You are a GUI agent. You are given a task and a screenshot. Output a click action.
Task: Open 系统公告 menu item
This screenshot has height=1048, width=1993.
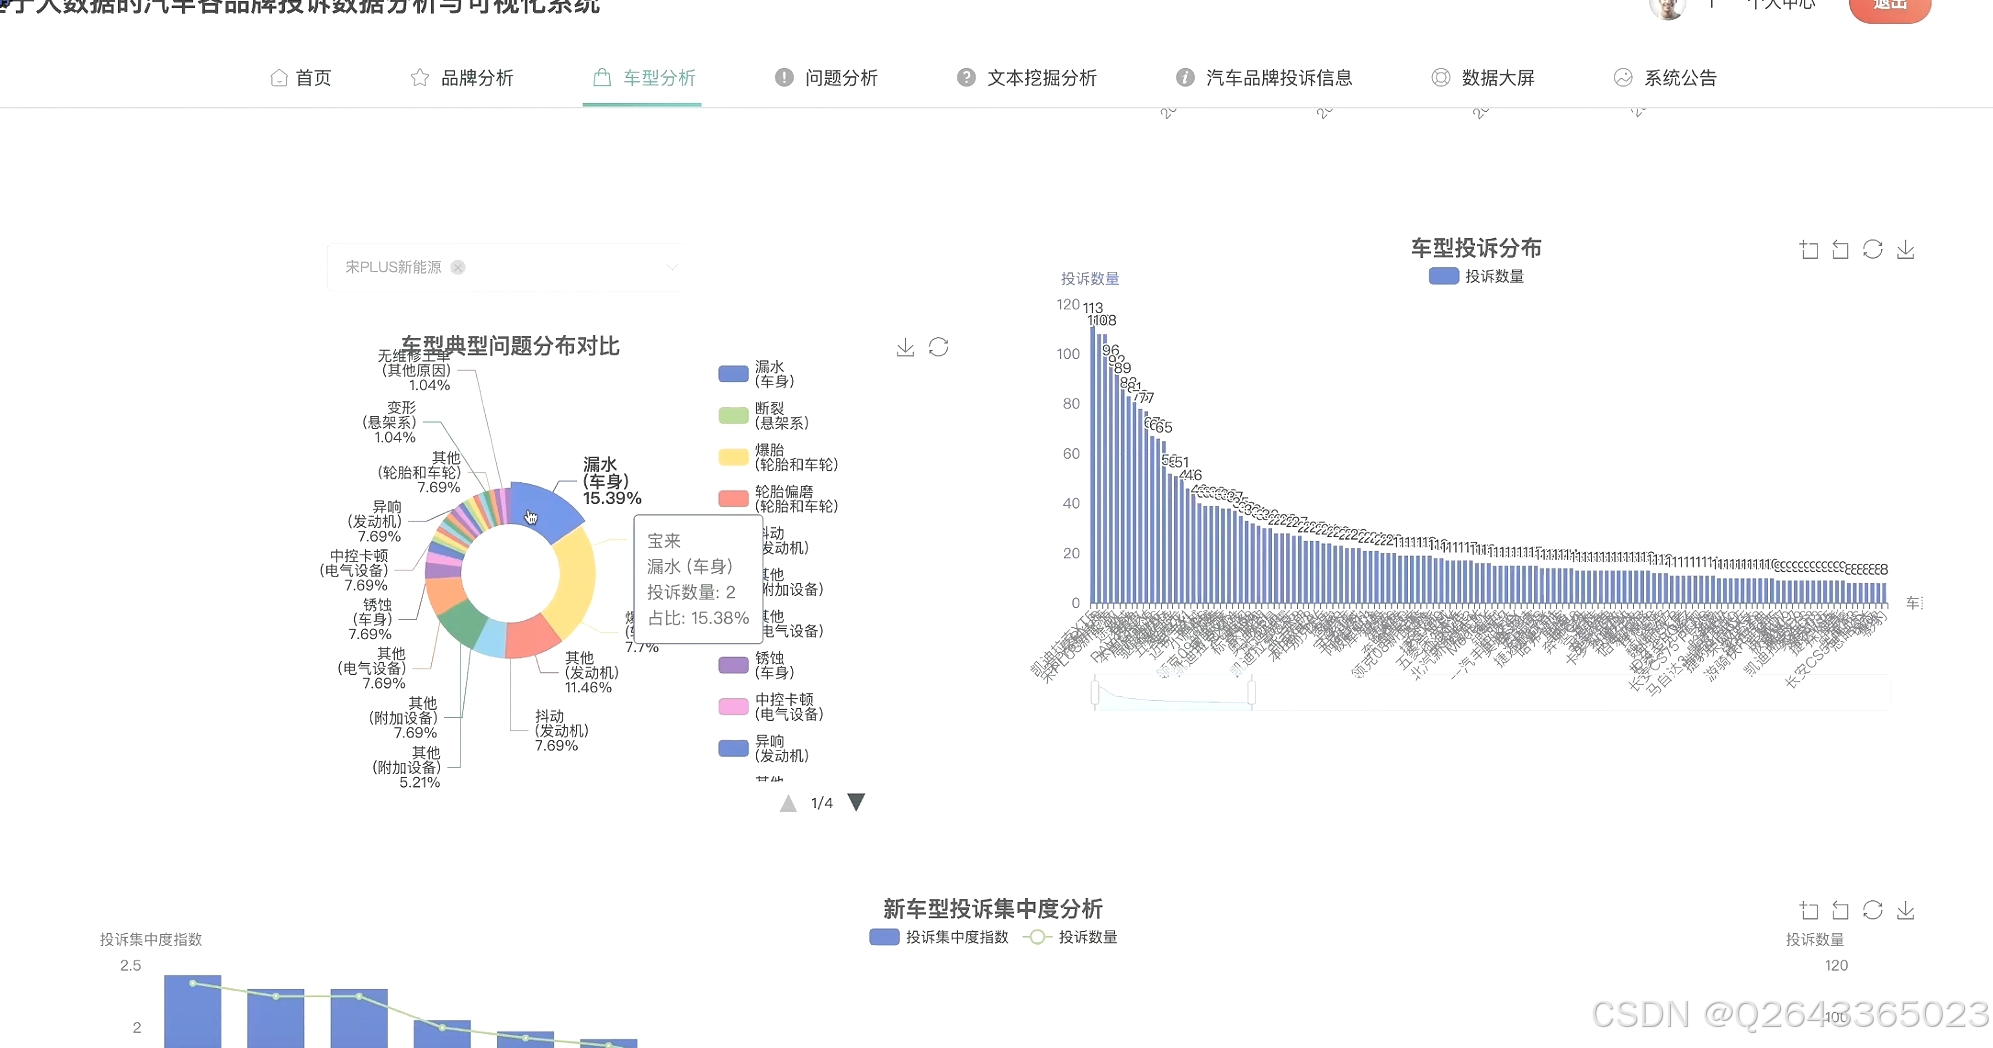tap(1665, 78)
